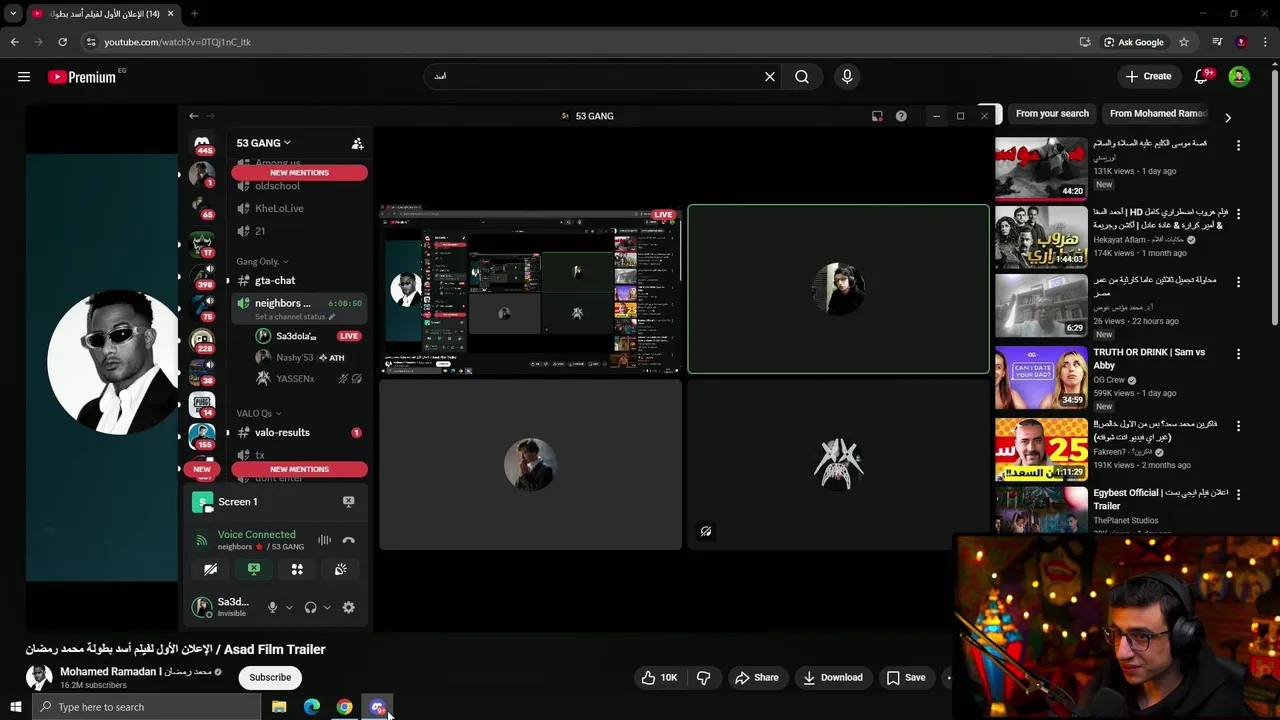Open microphone input options arrow
The height and width of the screenshot is (720, 1280).
[x=289, y=607]
